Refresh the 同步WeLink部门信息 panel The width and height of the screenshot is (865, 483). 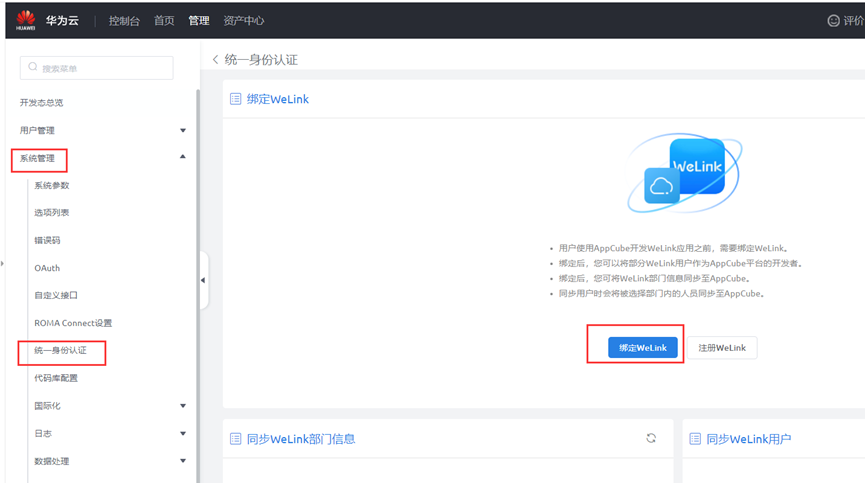(x=652, y=438)
